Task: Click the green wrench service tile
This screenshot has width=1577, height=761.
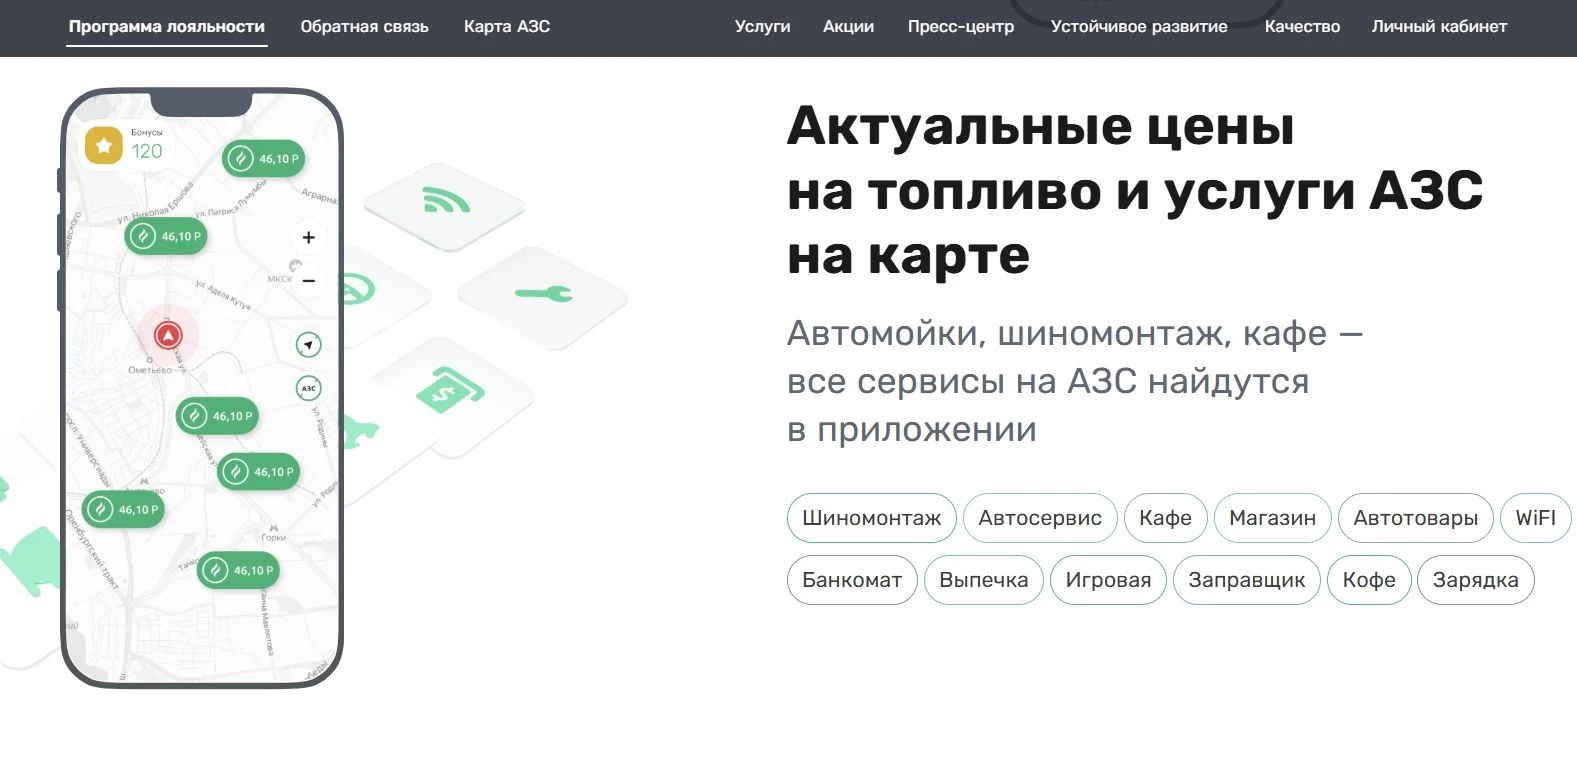Action: click(543, 294)
